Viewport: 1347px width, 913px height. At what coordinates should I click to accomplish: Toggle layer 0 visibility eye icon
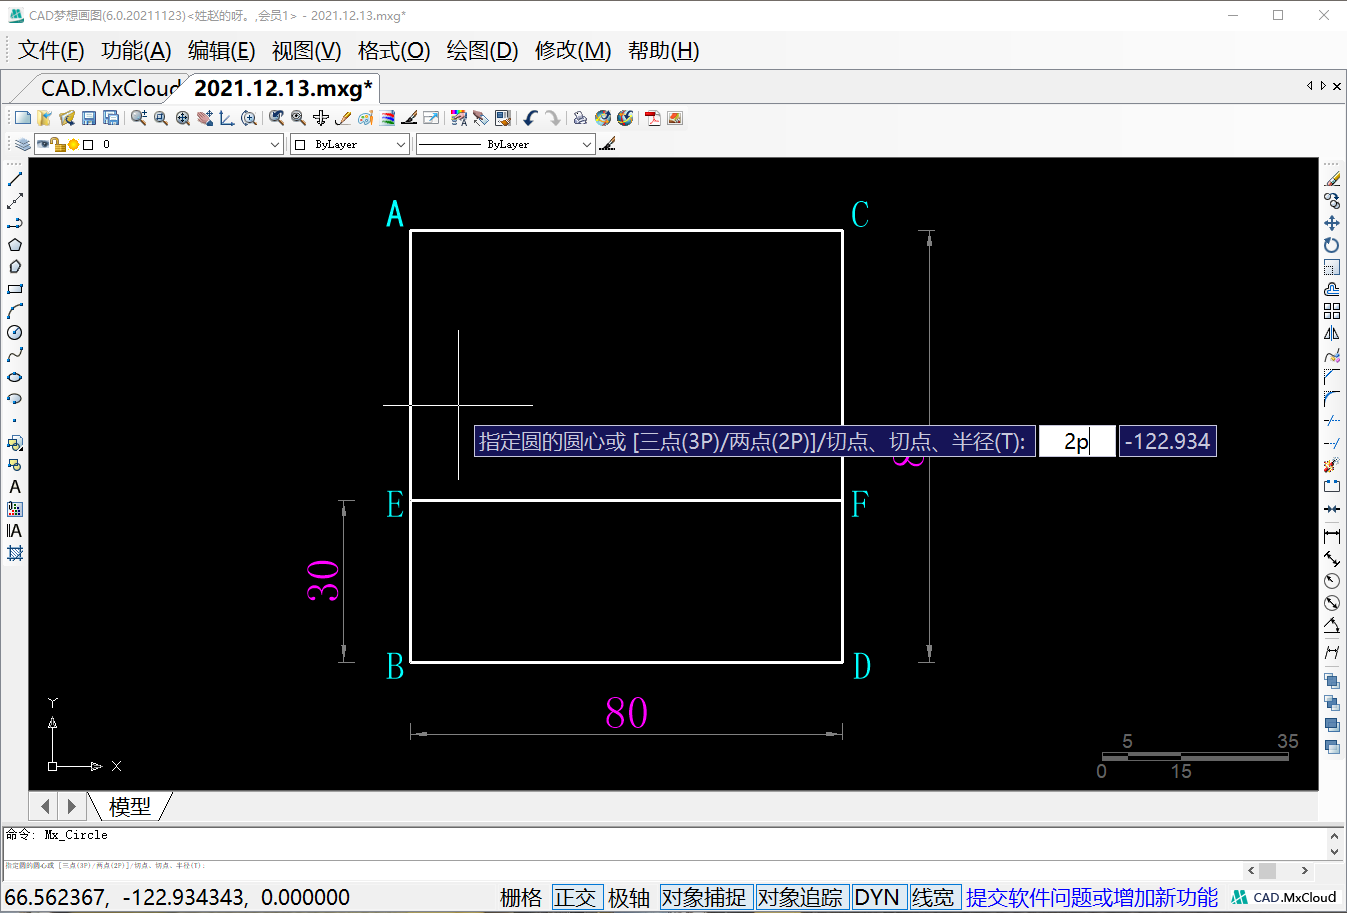coord(43,144)
